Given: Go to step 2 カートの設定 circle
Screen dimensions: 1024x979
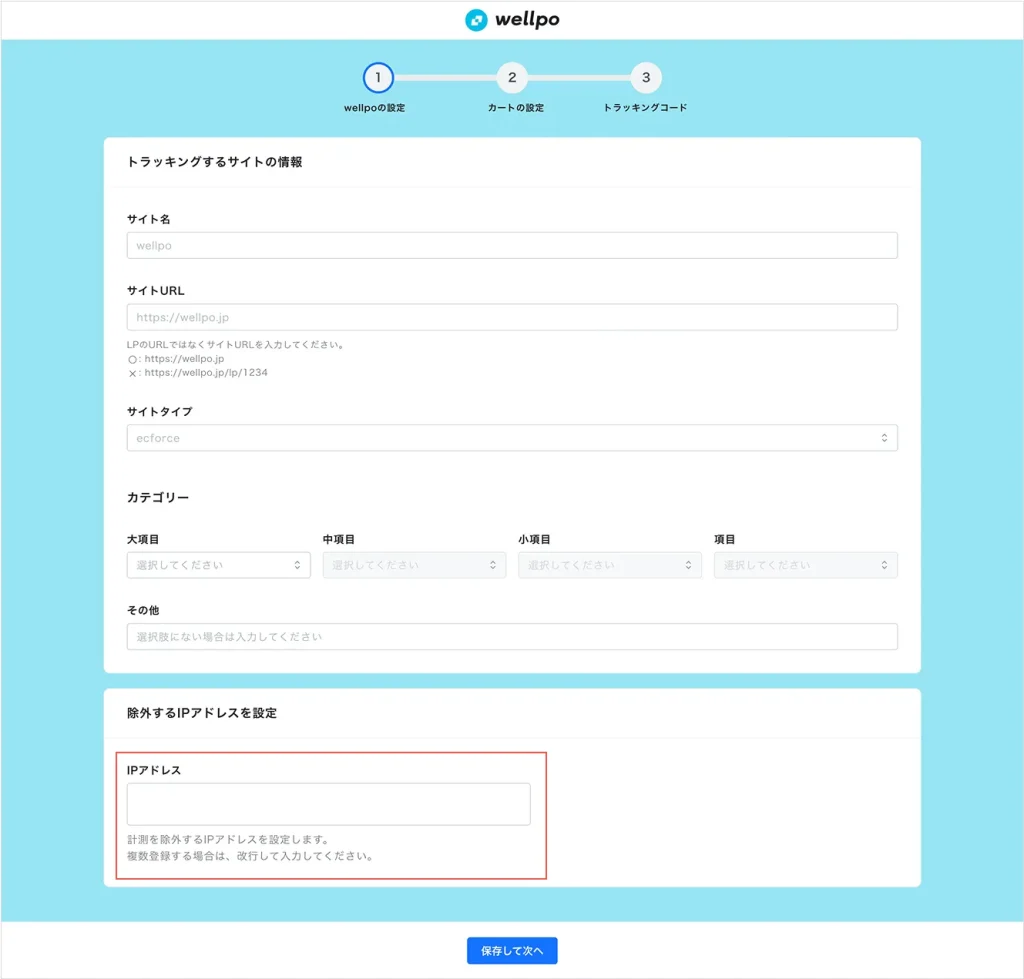Looking at the screenshot, I should tap(511, 77).
